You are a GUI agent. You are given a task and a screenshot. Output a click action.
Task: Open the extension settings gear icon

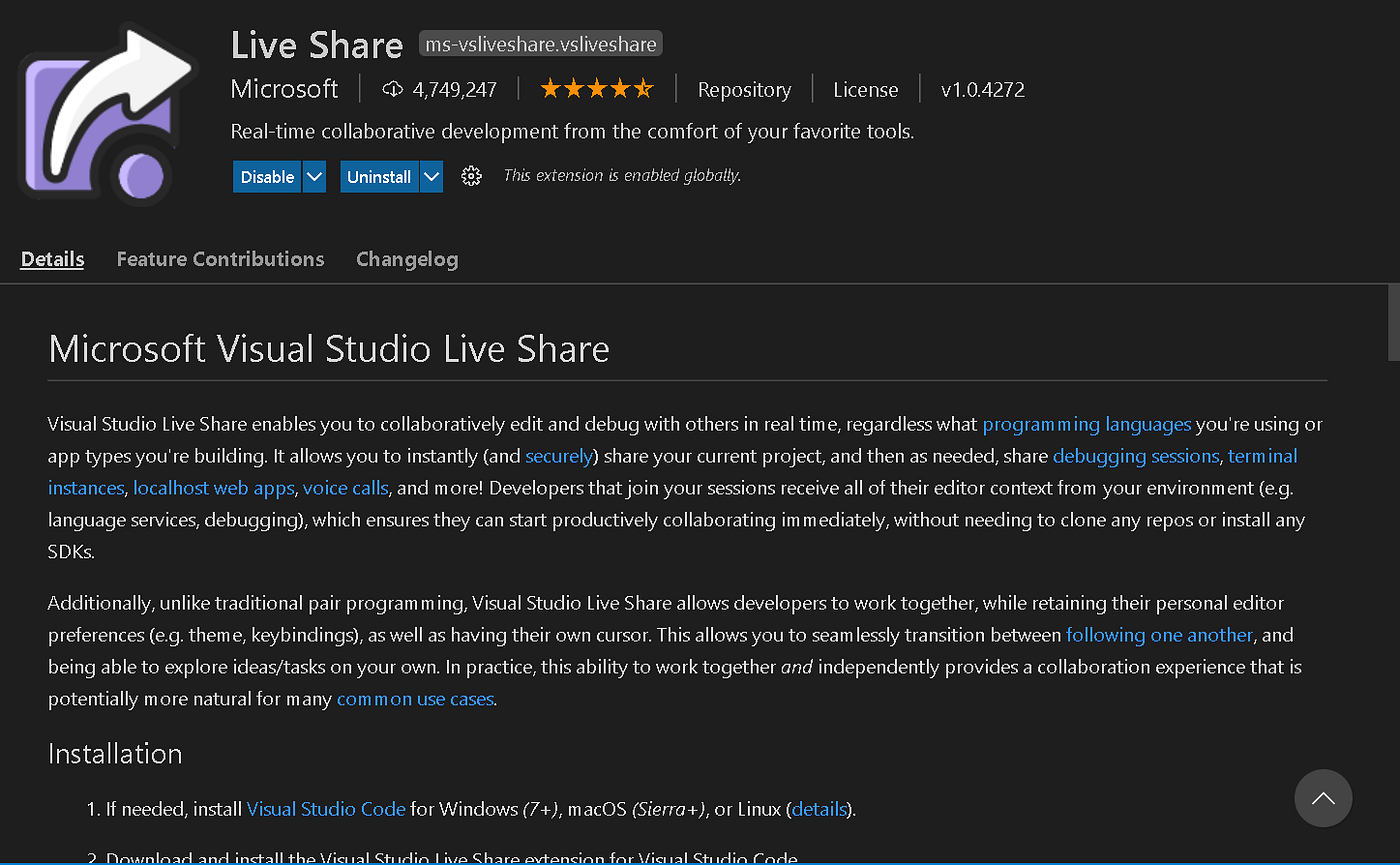[x=471, y=177]
